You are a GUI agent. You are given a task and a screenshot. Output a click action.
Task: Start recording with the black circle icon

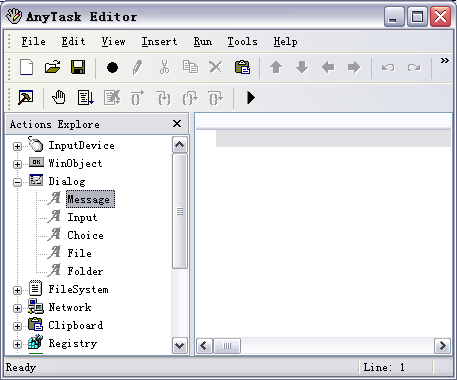point(112,68)
